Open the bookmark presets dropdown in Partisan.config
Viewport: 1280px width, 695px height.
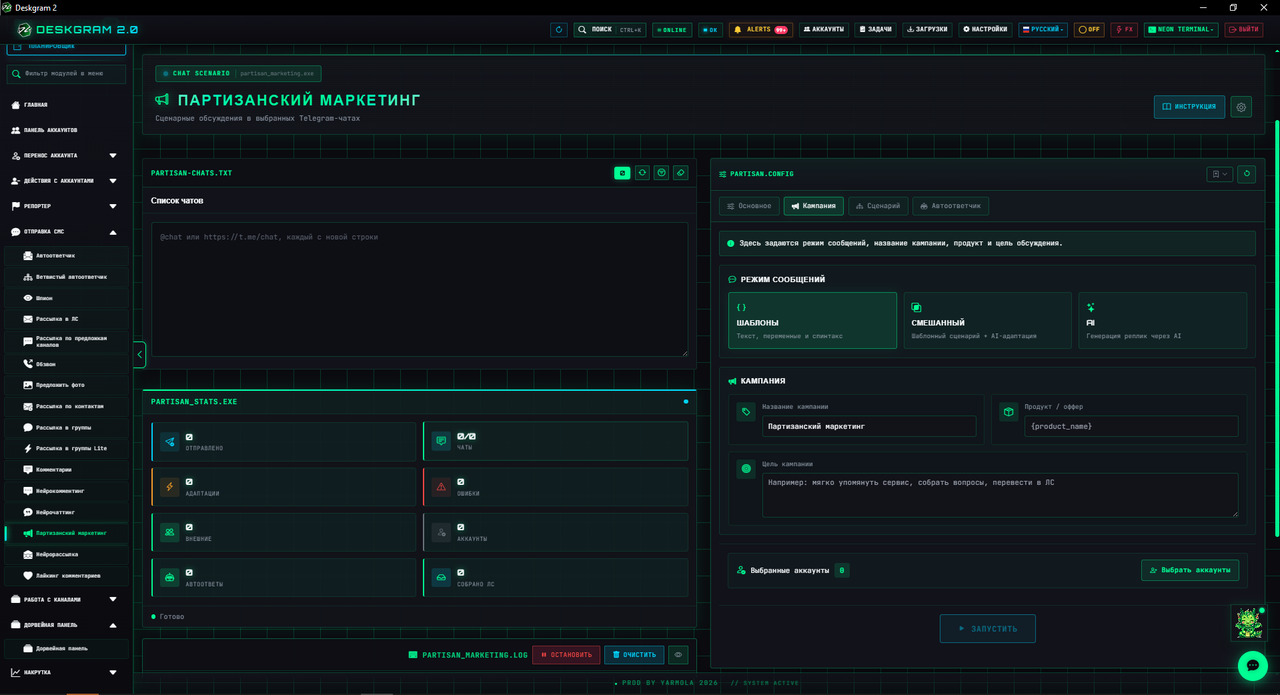(x=1220, y=174)
